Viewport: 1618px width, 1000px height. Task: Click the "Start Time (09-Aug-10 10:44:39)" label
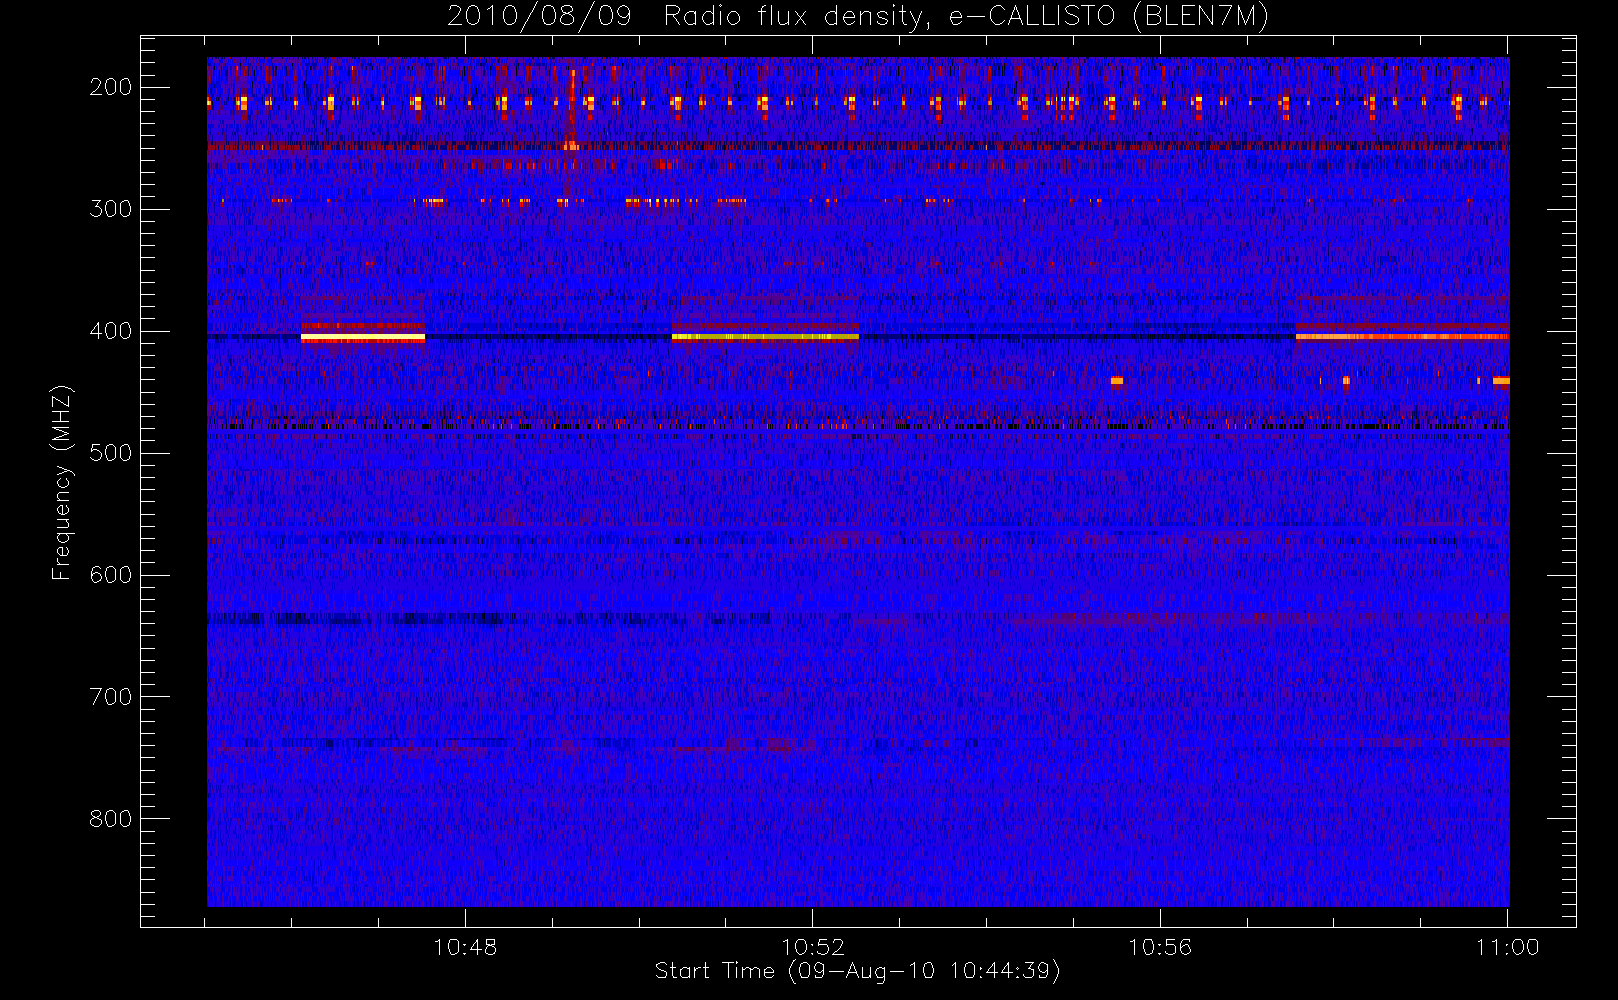pos(857,971)
